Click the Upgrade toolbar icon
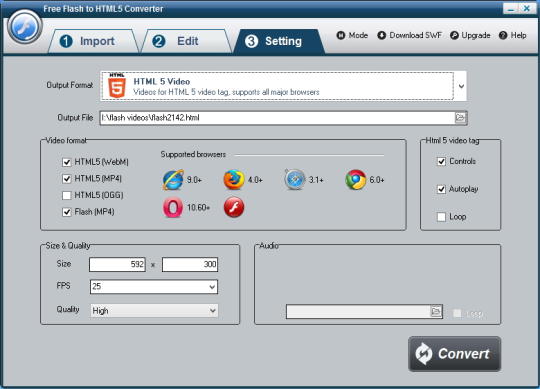The width and height of the screenshot is (540, 389). 455,35
